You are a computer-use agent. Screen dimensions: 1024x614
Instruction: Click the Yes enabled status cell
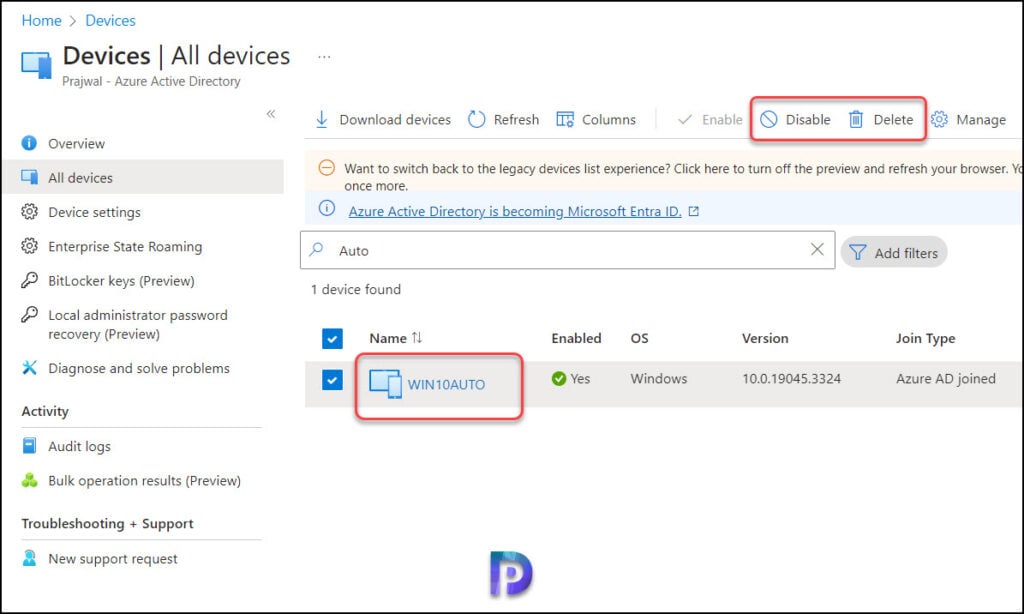(x=571, y=379)
